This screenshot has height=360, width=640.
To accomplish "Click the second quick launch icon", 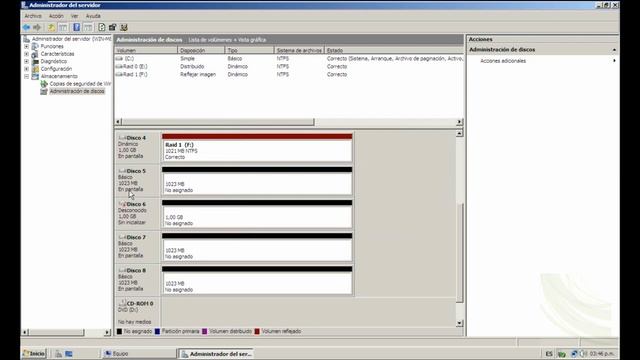I will (x=69, y=354).
